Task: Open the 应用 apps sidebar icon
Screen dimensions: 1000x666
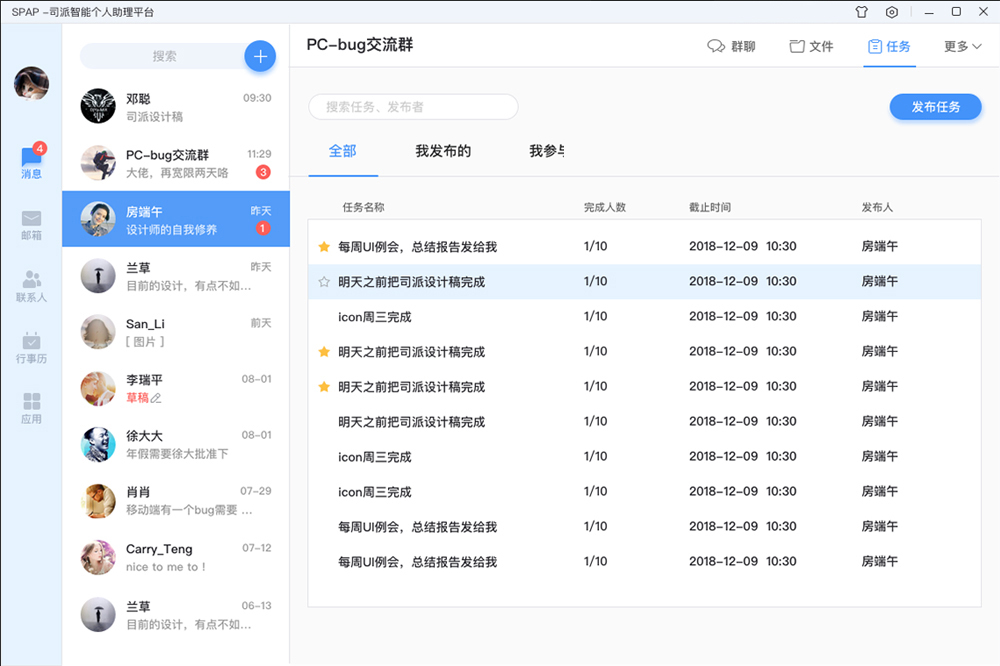Action: click(x=31, y=408)
